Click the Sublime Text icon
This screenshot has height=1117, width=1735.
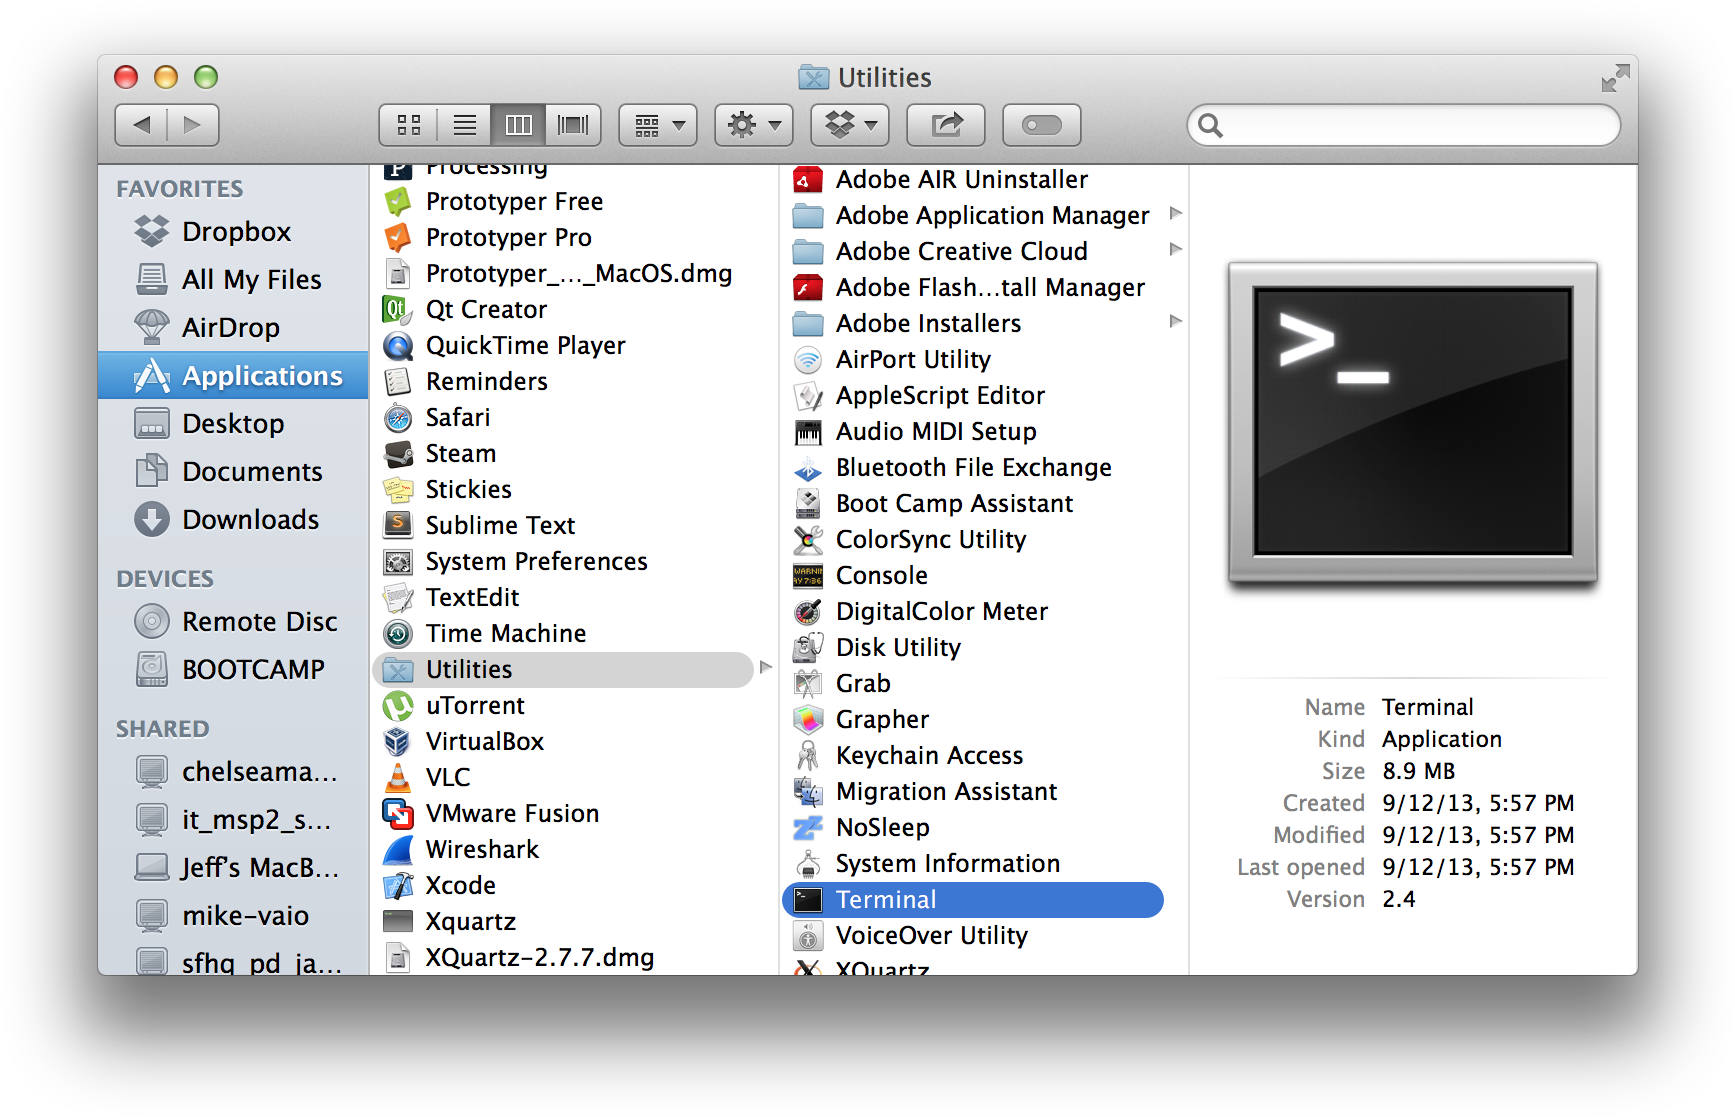(x=398, y=526)
